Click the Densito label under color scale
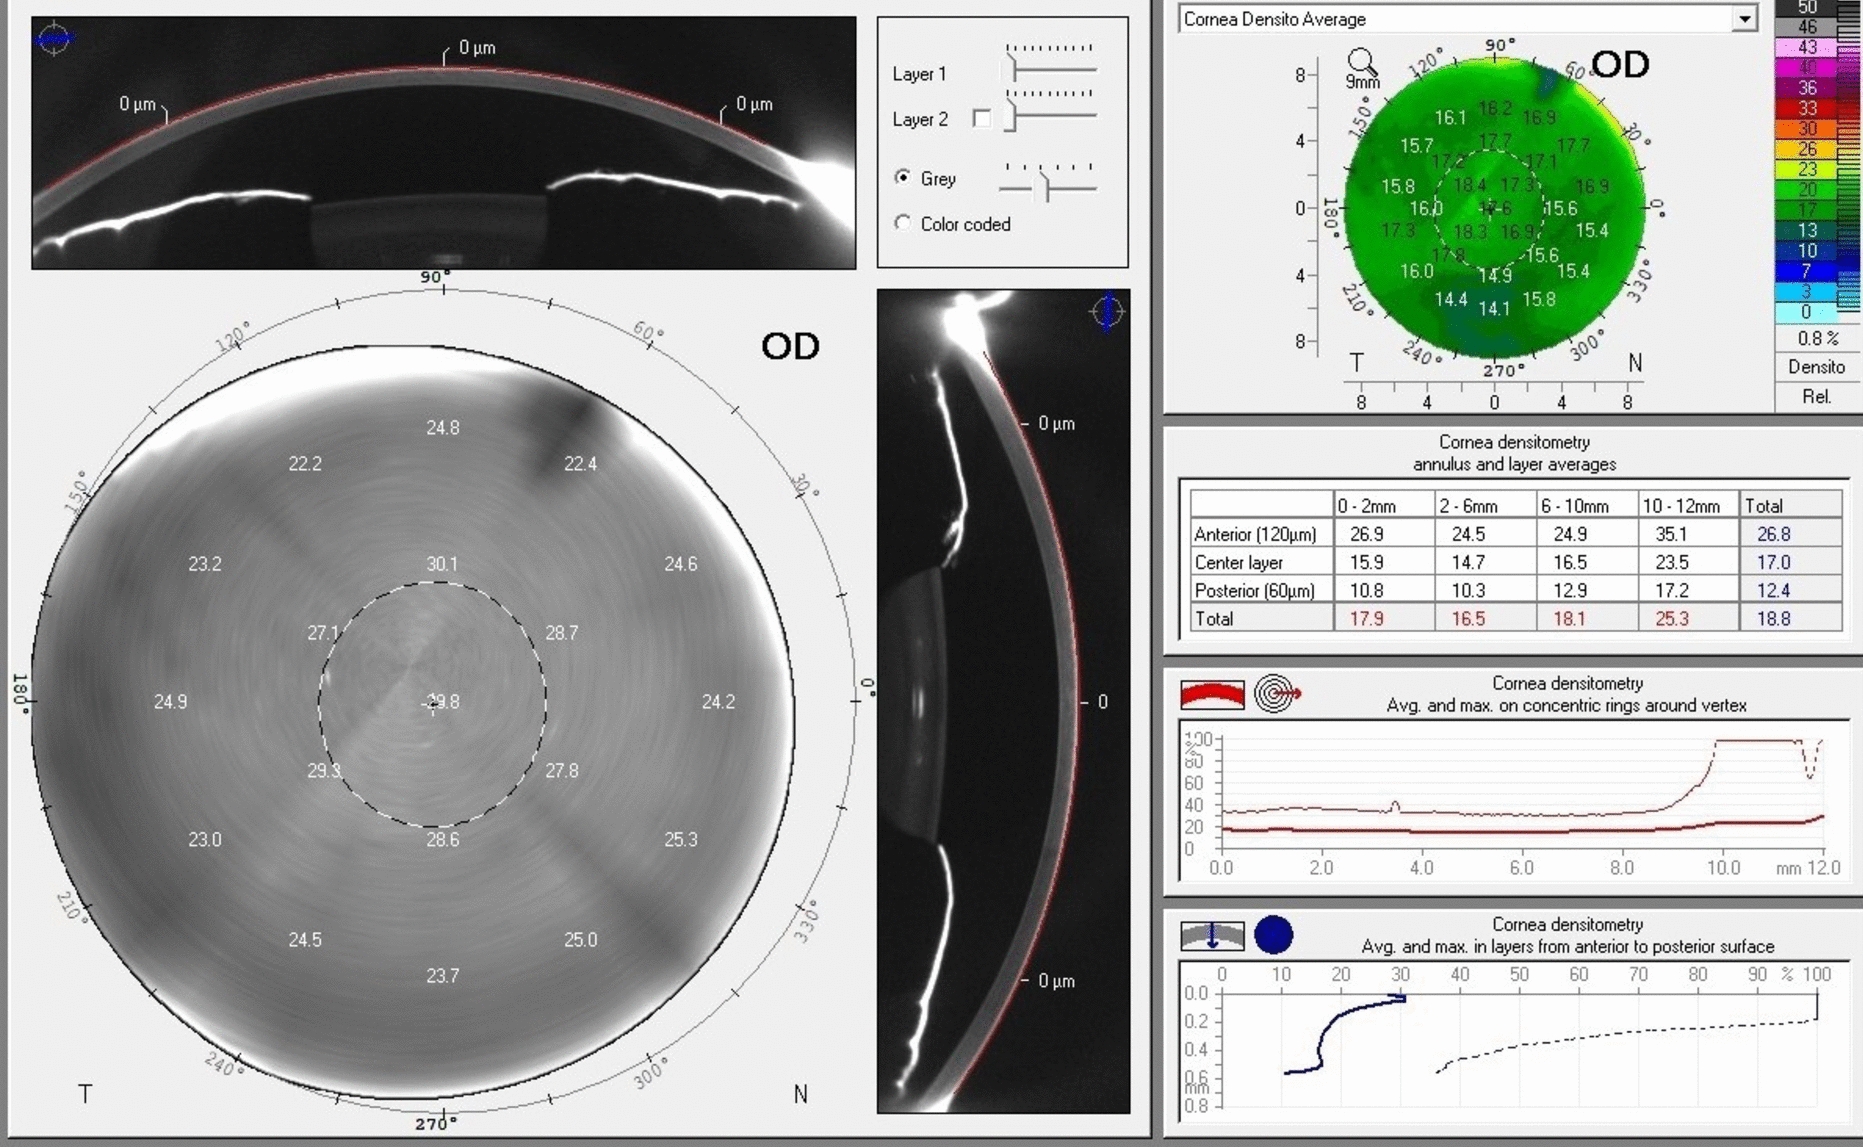Screen dimensions: 1863x1147 pos(1816,367)
